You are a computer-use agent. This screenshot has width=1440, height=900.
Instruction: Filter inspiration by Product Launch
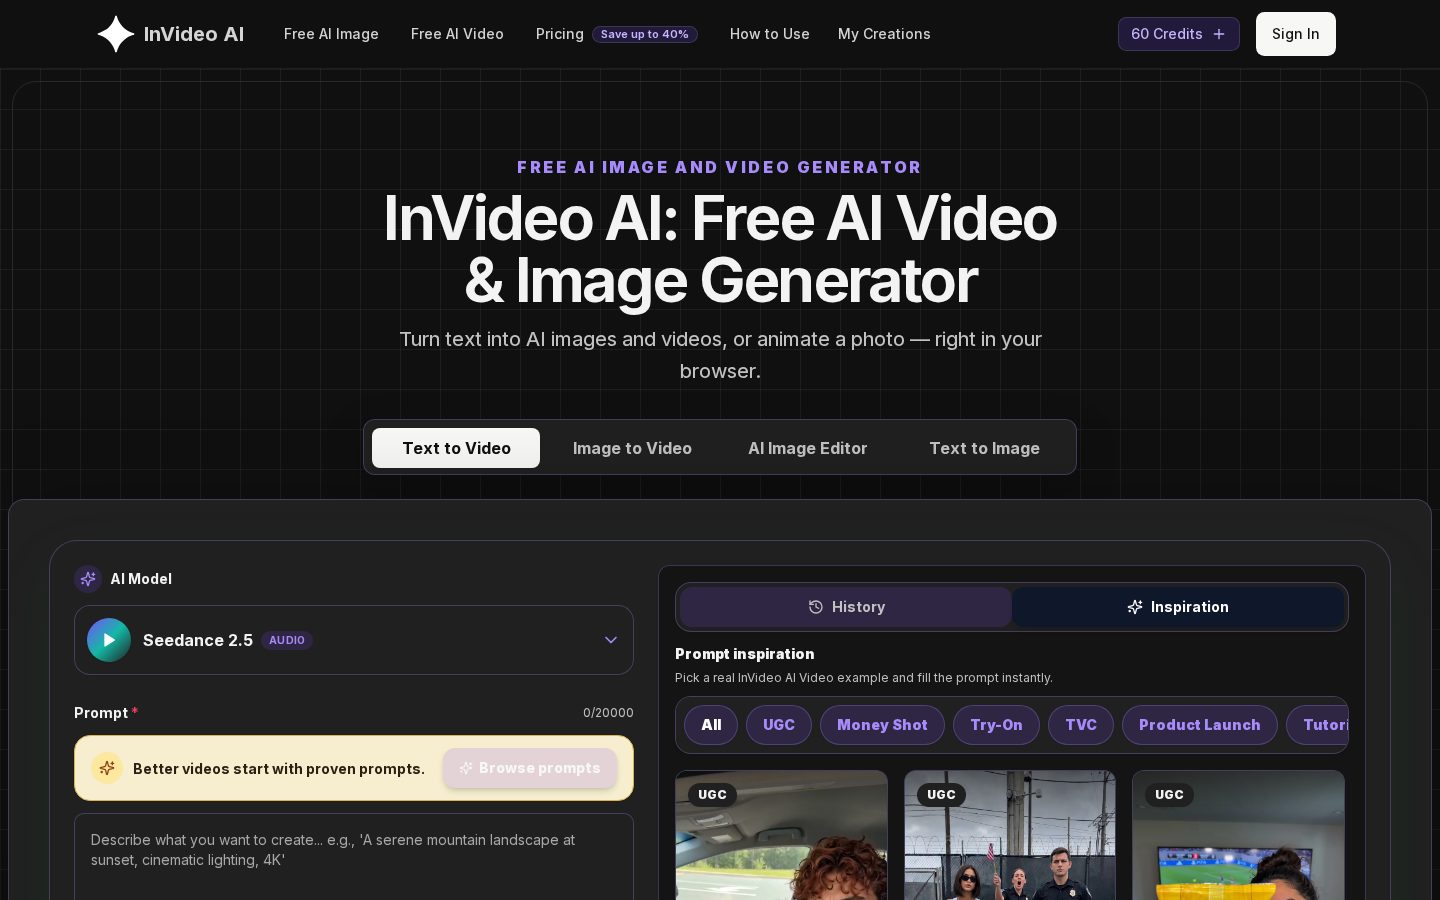tap(1199, 725)
